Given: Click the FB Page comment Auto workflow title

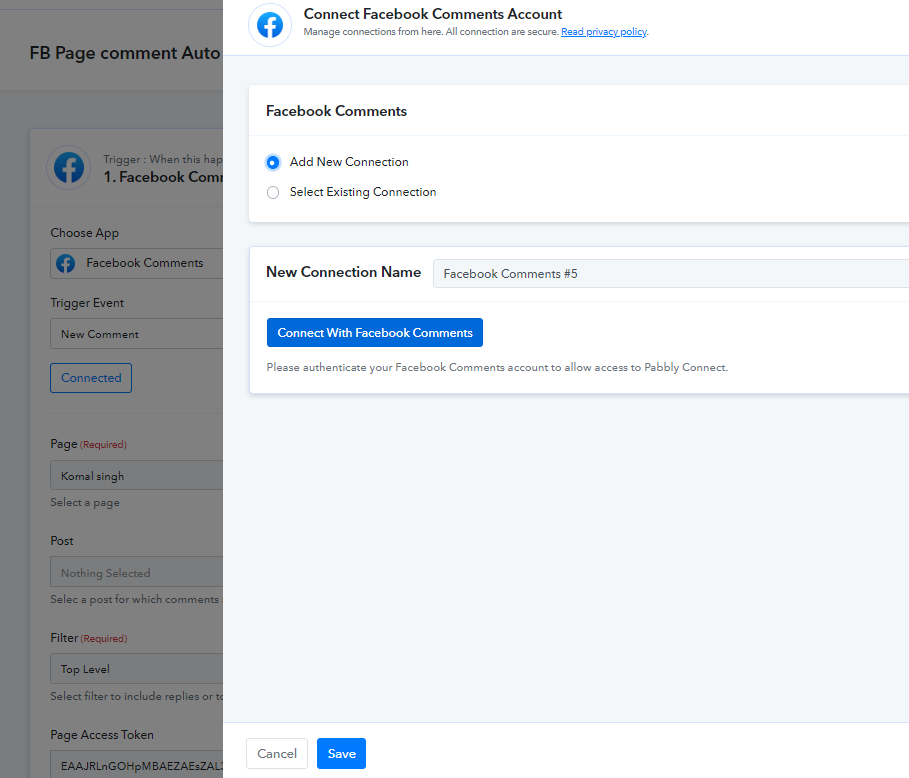Looking at the screenshot, I should tap(125, 53).
